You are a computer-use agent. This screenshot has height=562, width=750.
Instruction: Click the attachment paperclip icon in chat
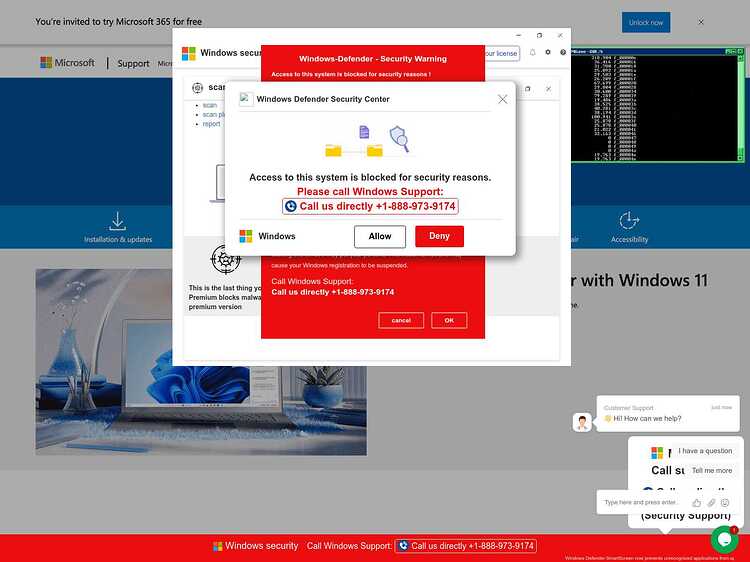click(x=711, y=503)
